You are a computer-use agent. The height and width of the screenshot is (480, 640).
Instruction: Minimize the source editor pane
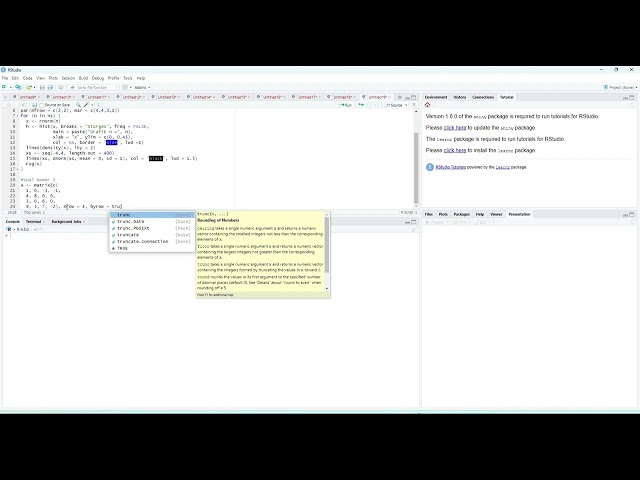407,97
